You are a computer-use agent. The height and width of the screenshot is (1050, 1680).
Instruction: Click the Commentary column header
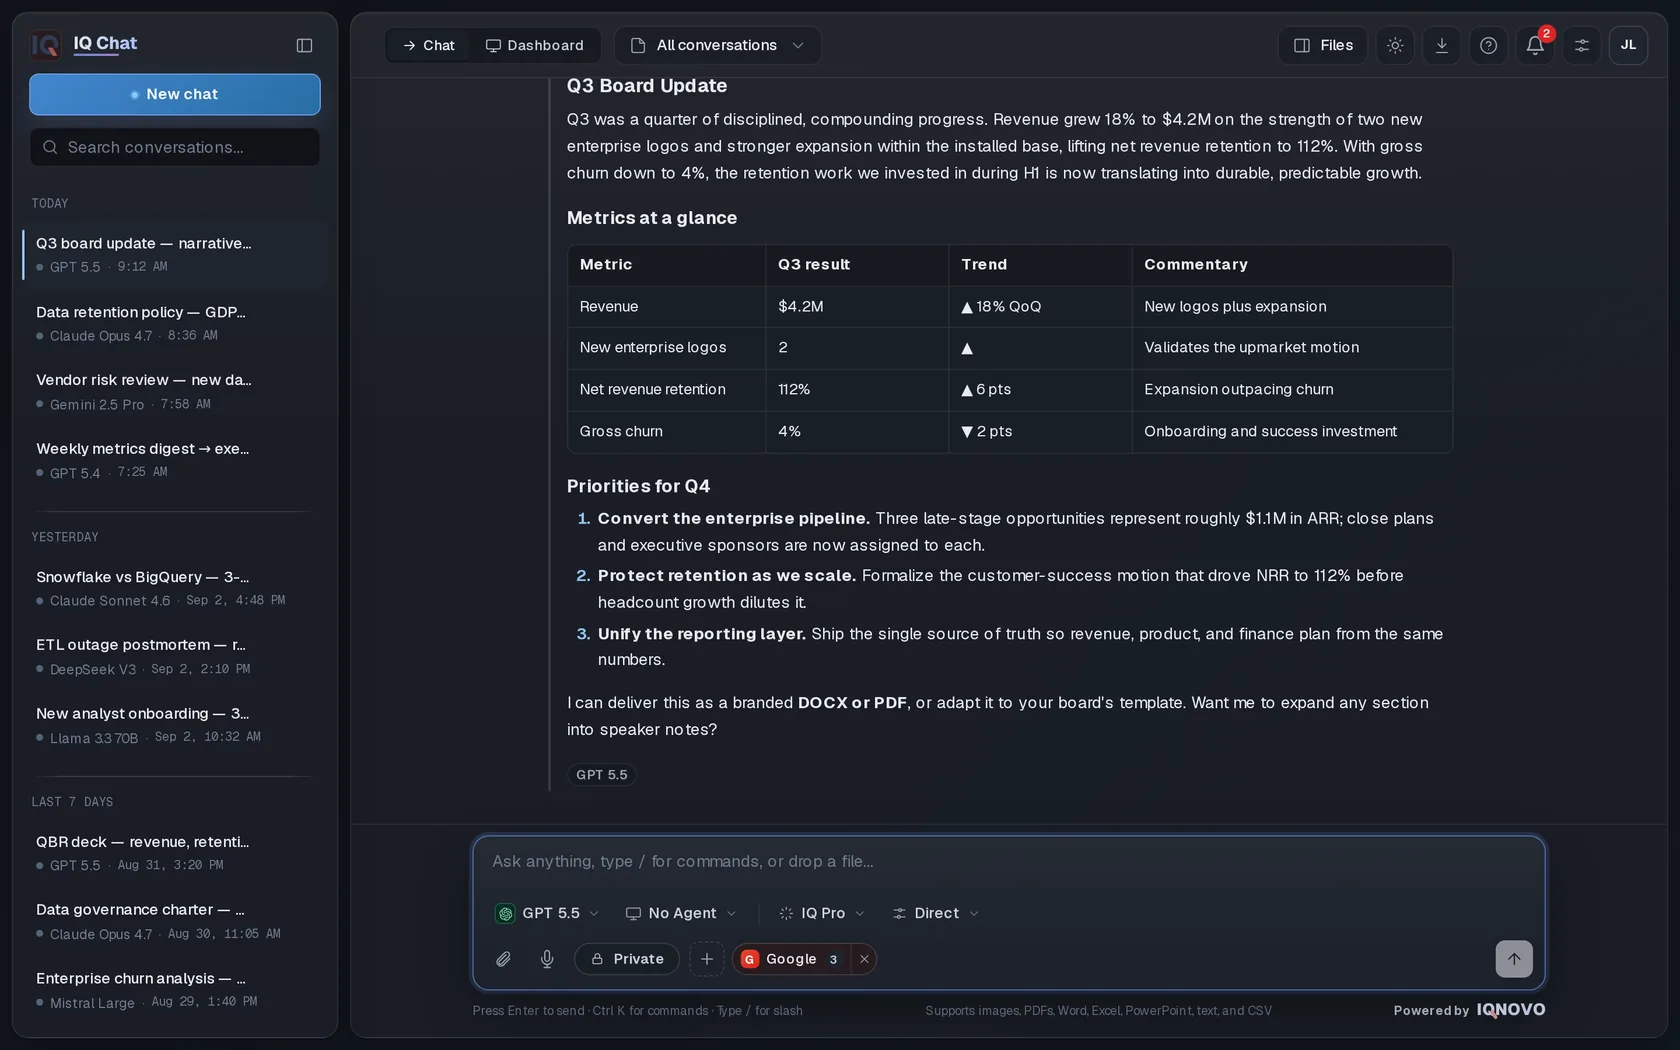[x=1292, y=264]
